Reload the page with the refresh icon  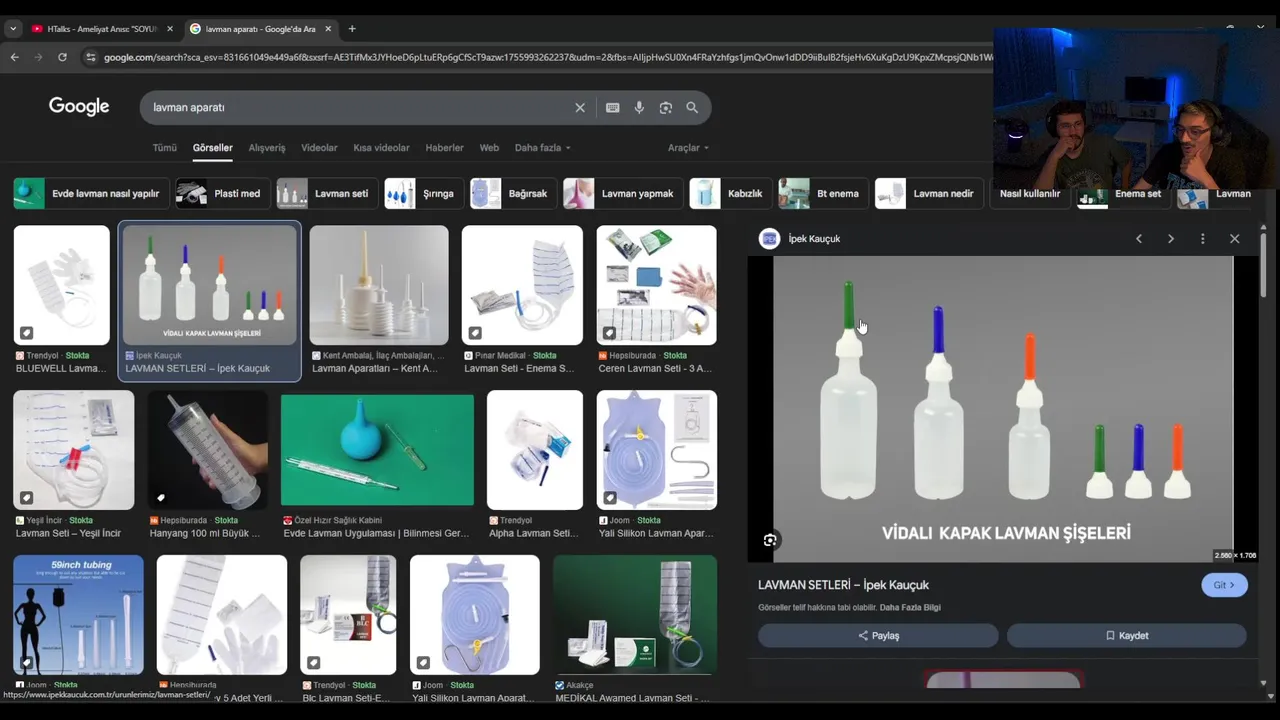pyautogui.click(x=62, y=57)
